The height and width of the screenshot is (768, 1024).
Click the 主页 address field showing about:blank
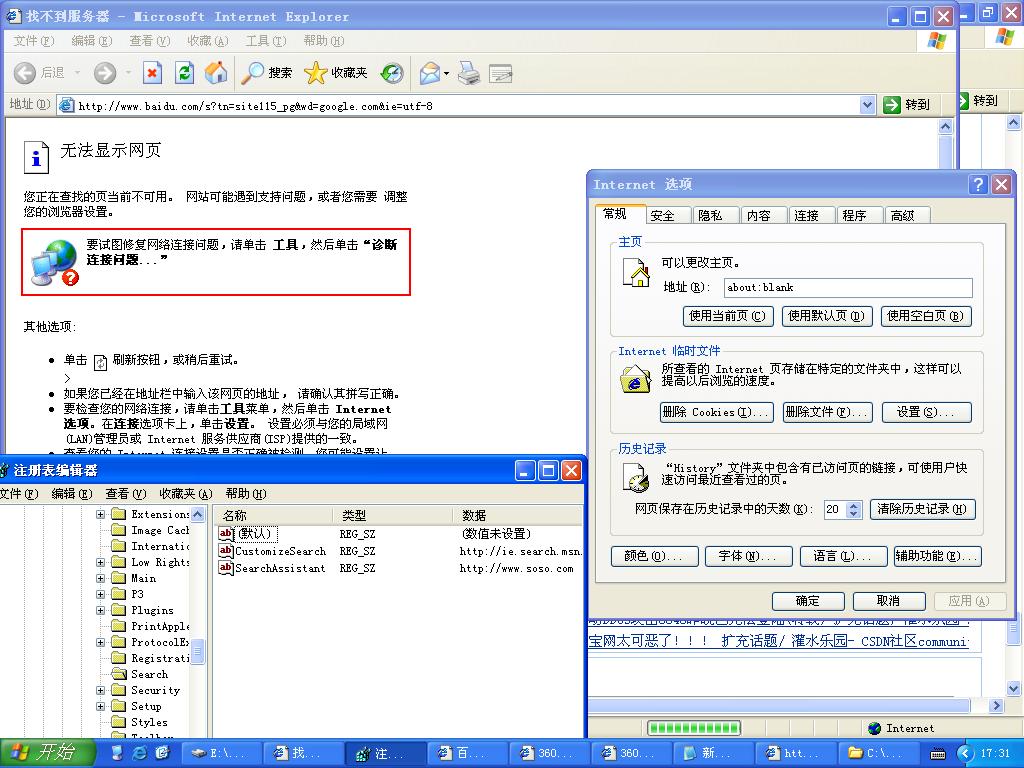click(848, 287)
